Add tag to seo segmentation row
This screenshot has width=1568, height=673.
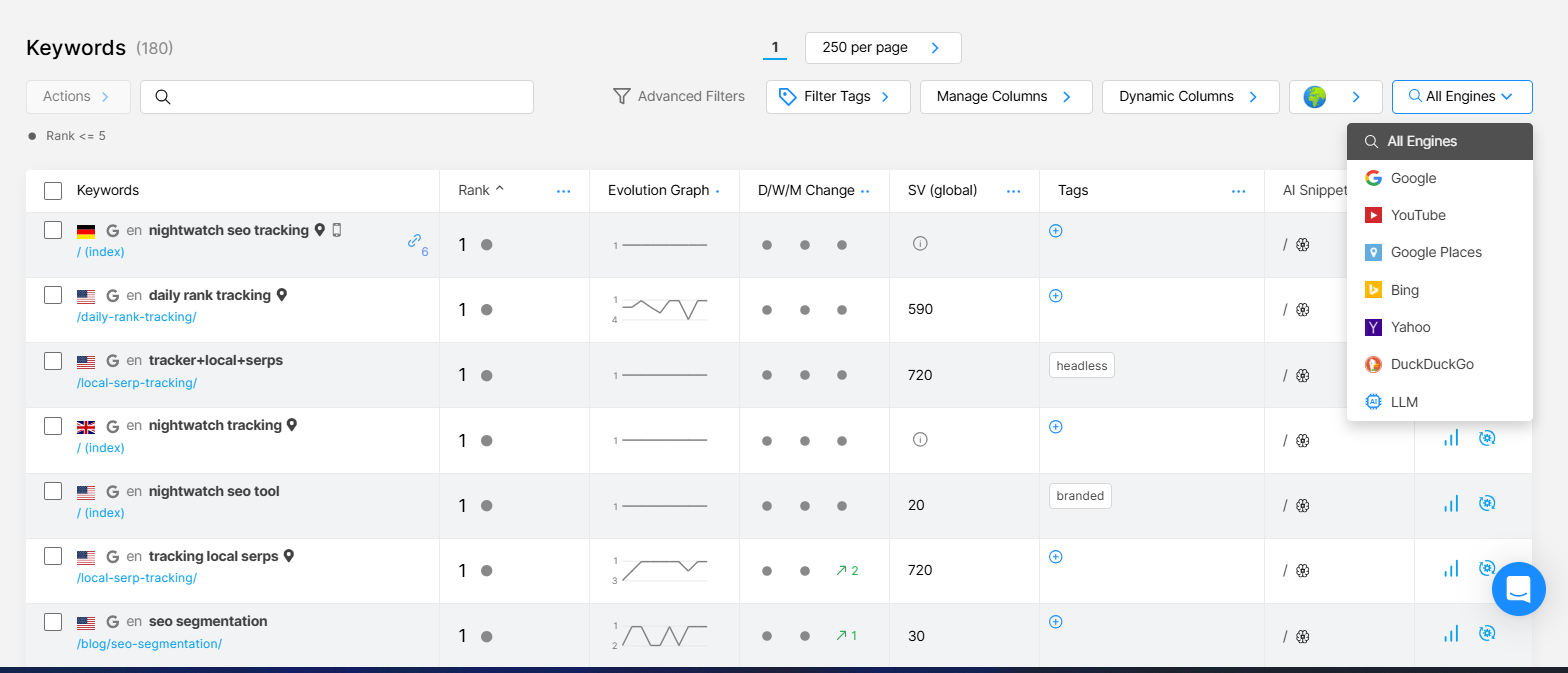1055,621
